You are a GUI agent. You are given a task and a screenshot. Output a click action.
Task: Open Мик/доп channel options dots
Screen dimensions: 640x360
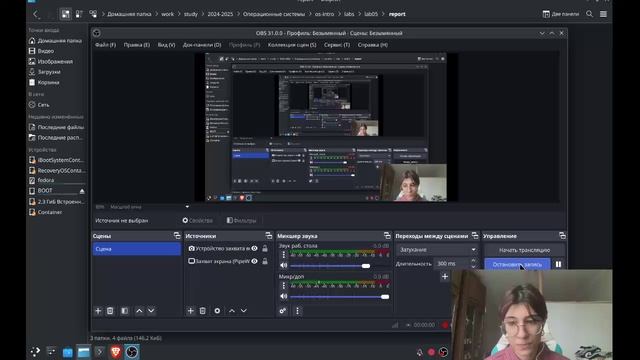pyautogui.click(x=284, y=286)
